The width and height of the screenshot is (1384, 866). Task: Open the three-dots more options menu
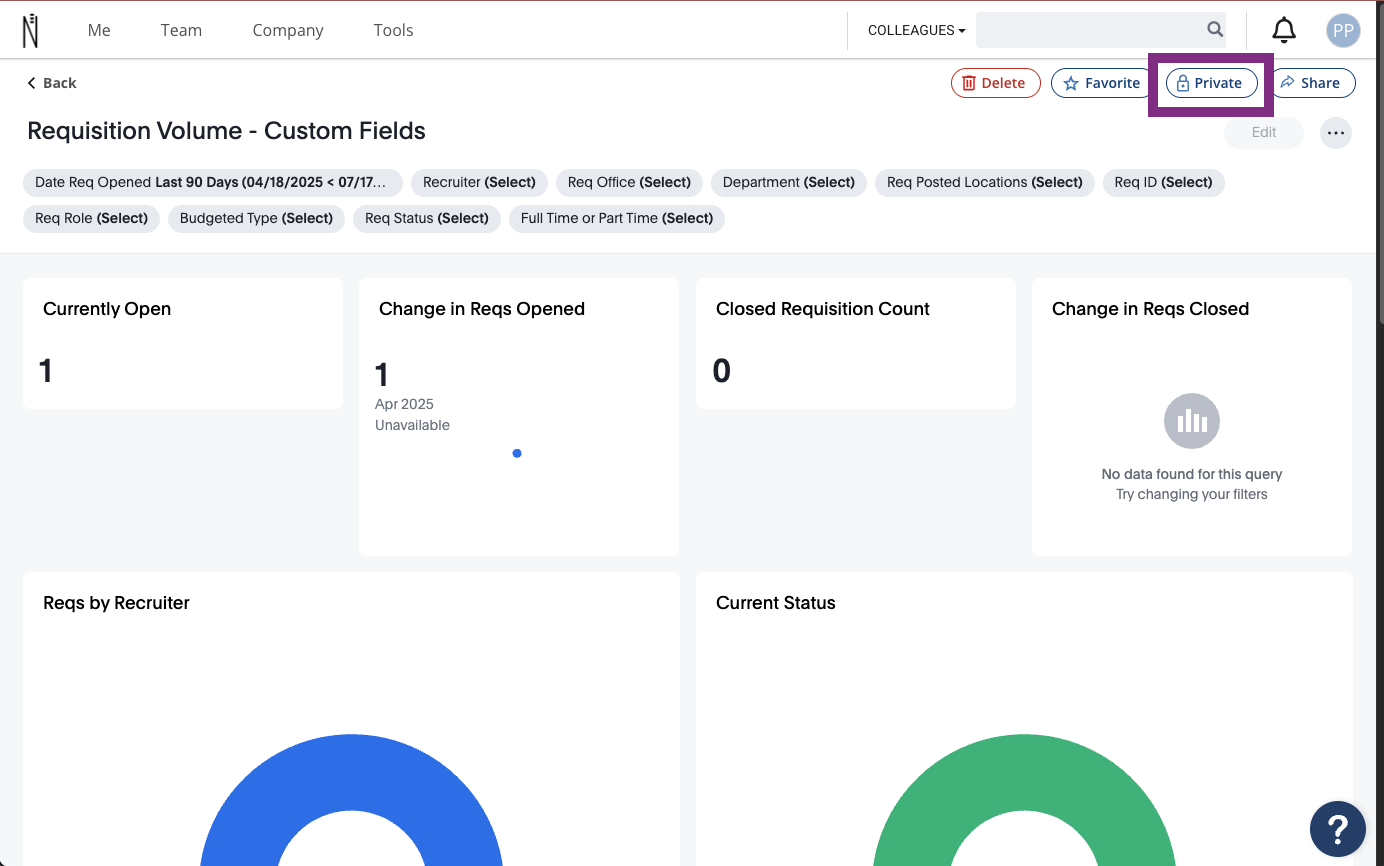tap(1336, 132)
